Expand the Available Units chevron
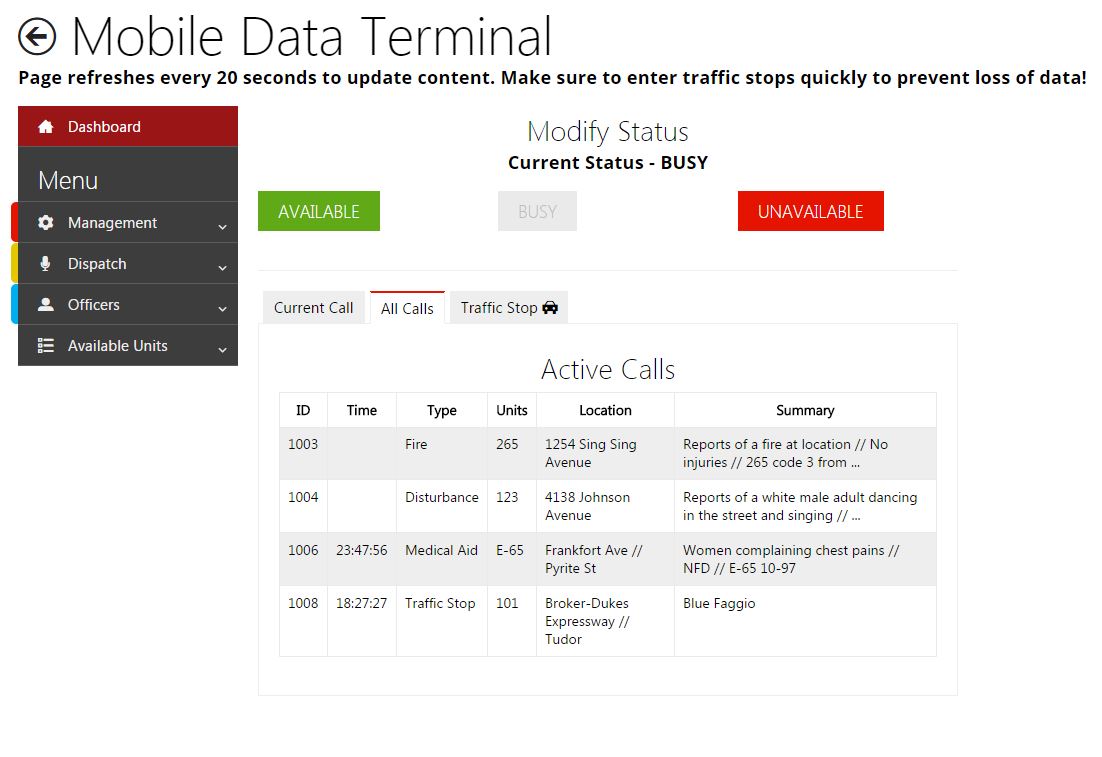The height and width of the screenshot is (757, 1102). pos(222,349)
